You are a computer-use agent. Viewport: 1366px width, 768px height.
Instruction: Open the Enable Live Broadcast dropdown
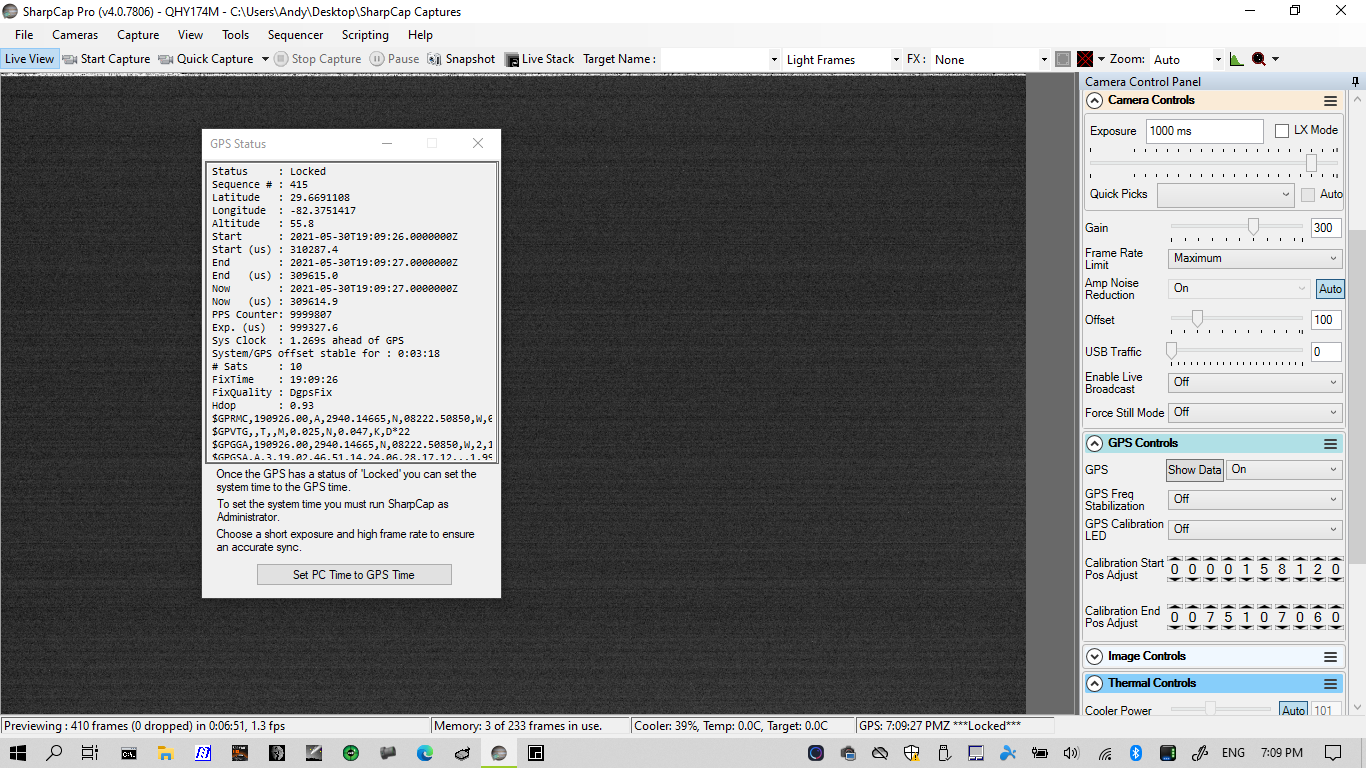pyautogui.click(x=1254, y=383)
